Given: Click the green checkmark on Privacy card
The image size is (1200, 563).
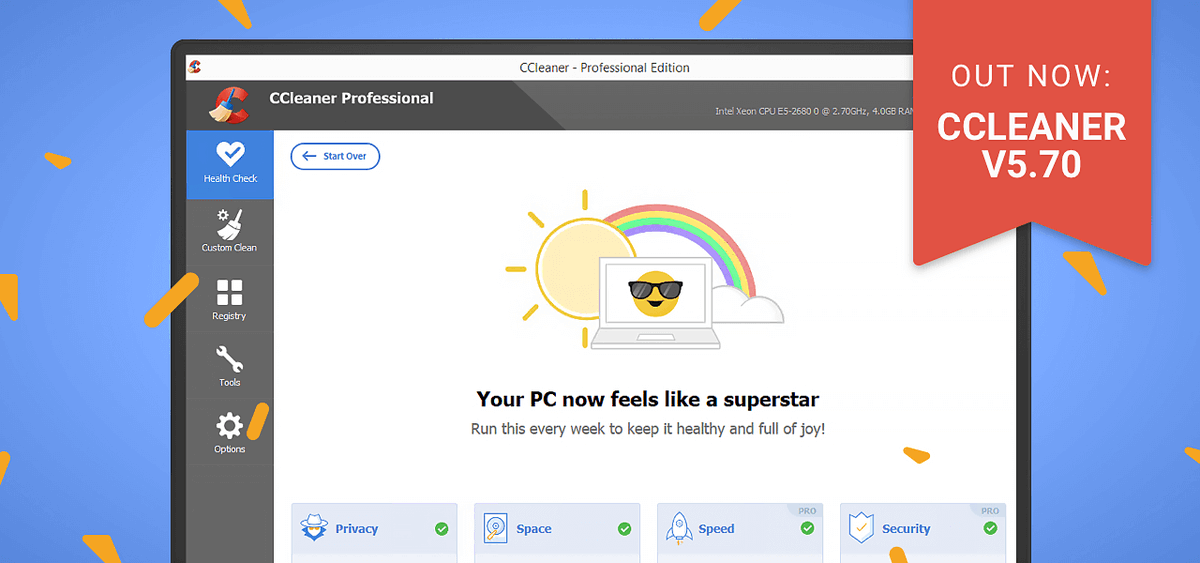Looking at the screenshot, I should click(441, 529).
